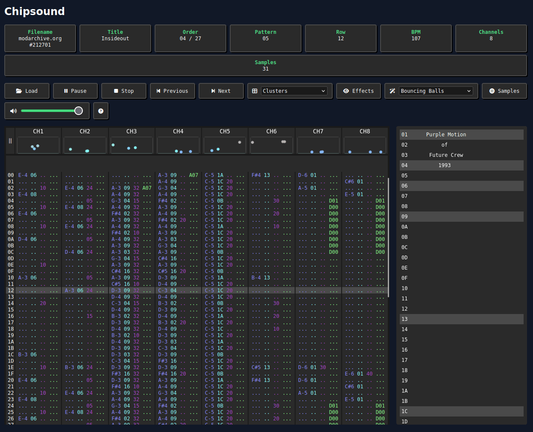Click the Row info card
This screenshot has width=533, height=432.
(x=341, y=38)
